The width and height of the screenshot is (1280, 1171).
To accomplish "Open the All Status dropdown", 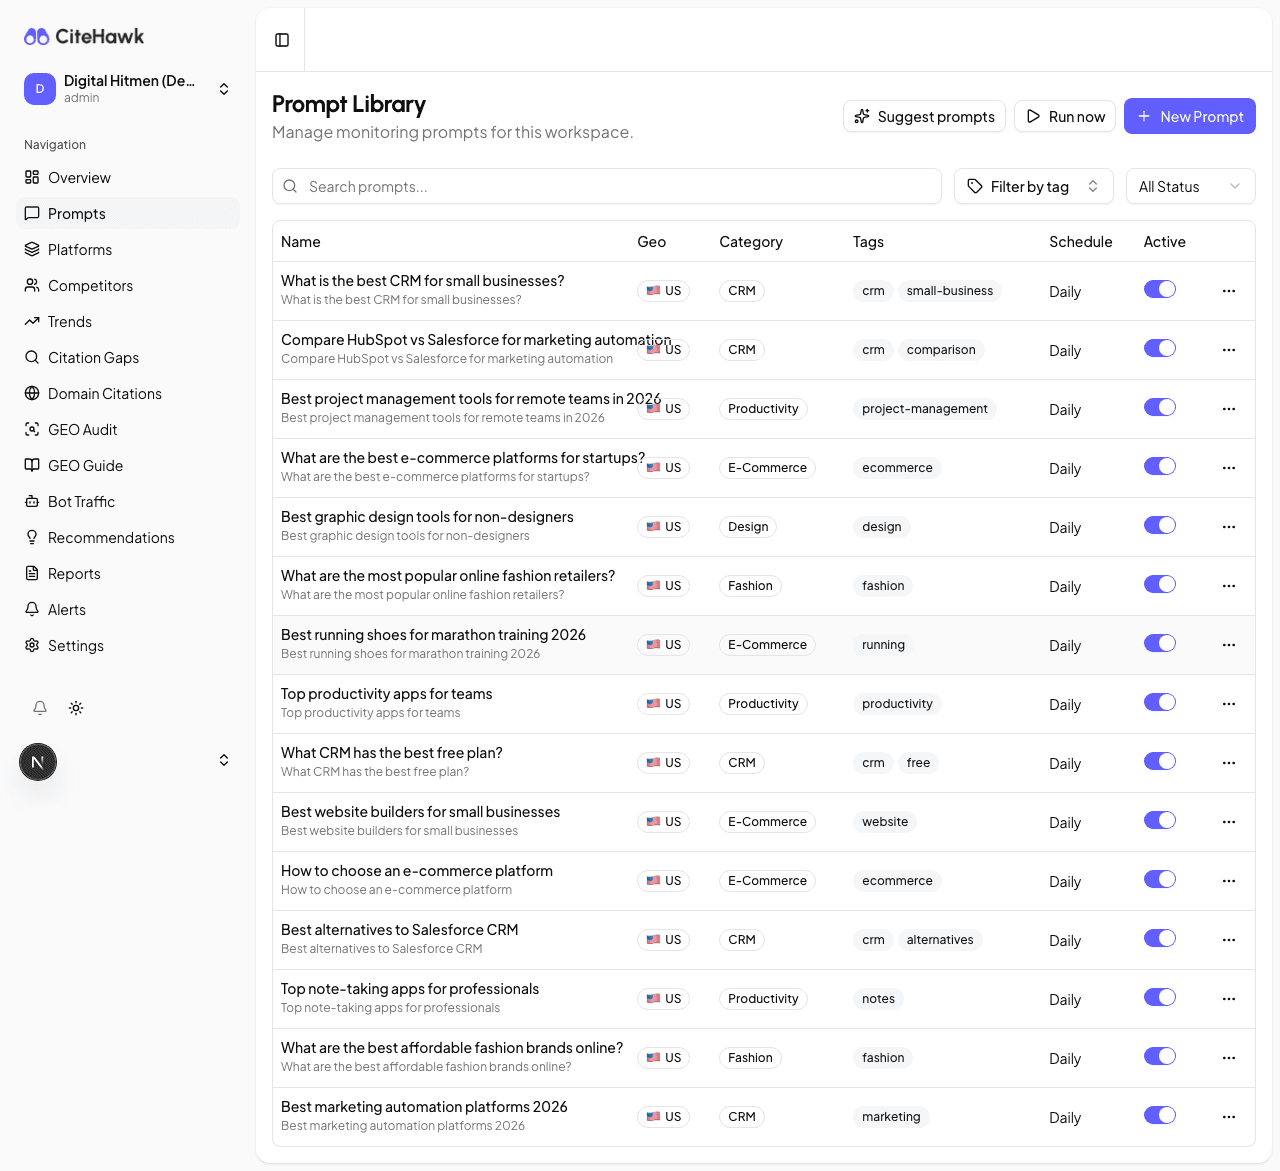I will [x=1190, y=186].
